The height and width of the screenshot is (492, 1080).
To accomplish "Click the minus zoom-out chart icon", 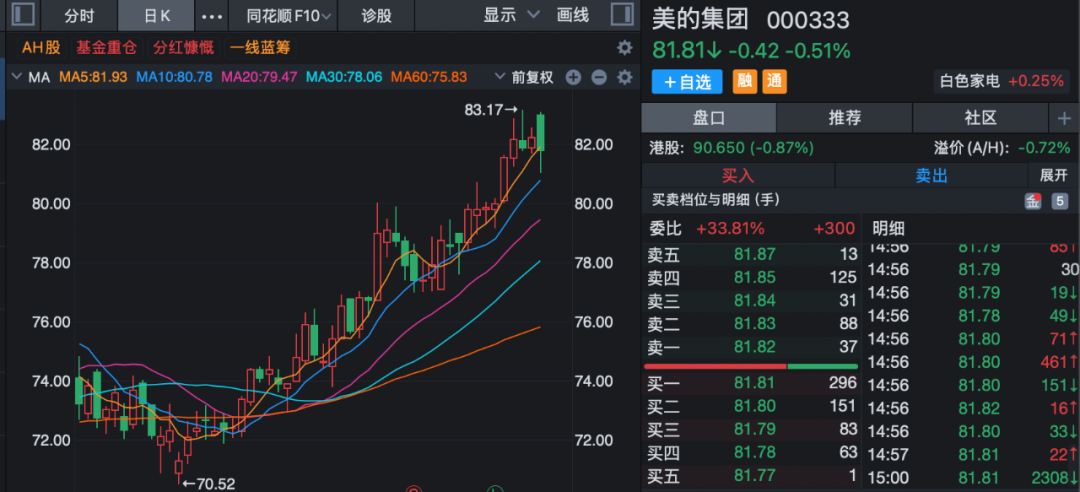I will (599, 78).
